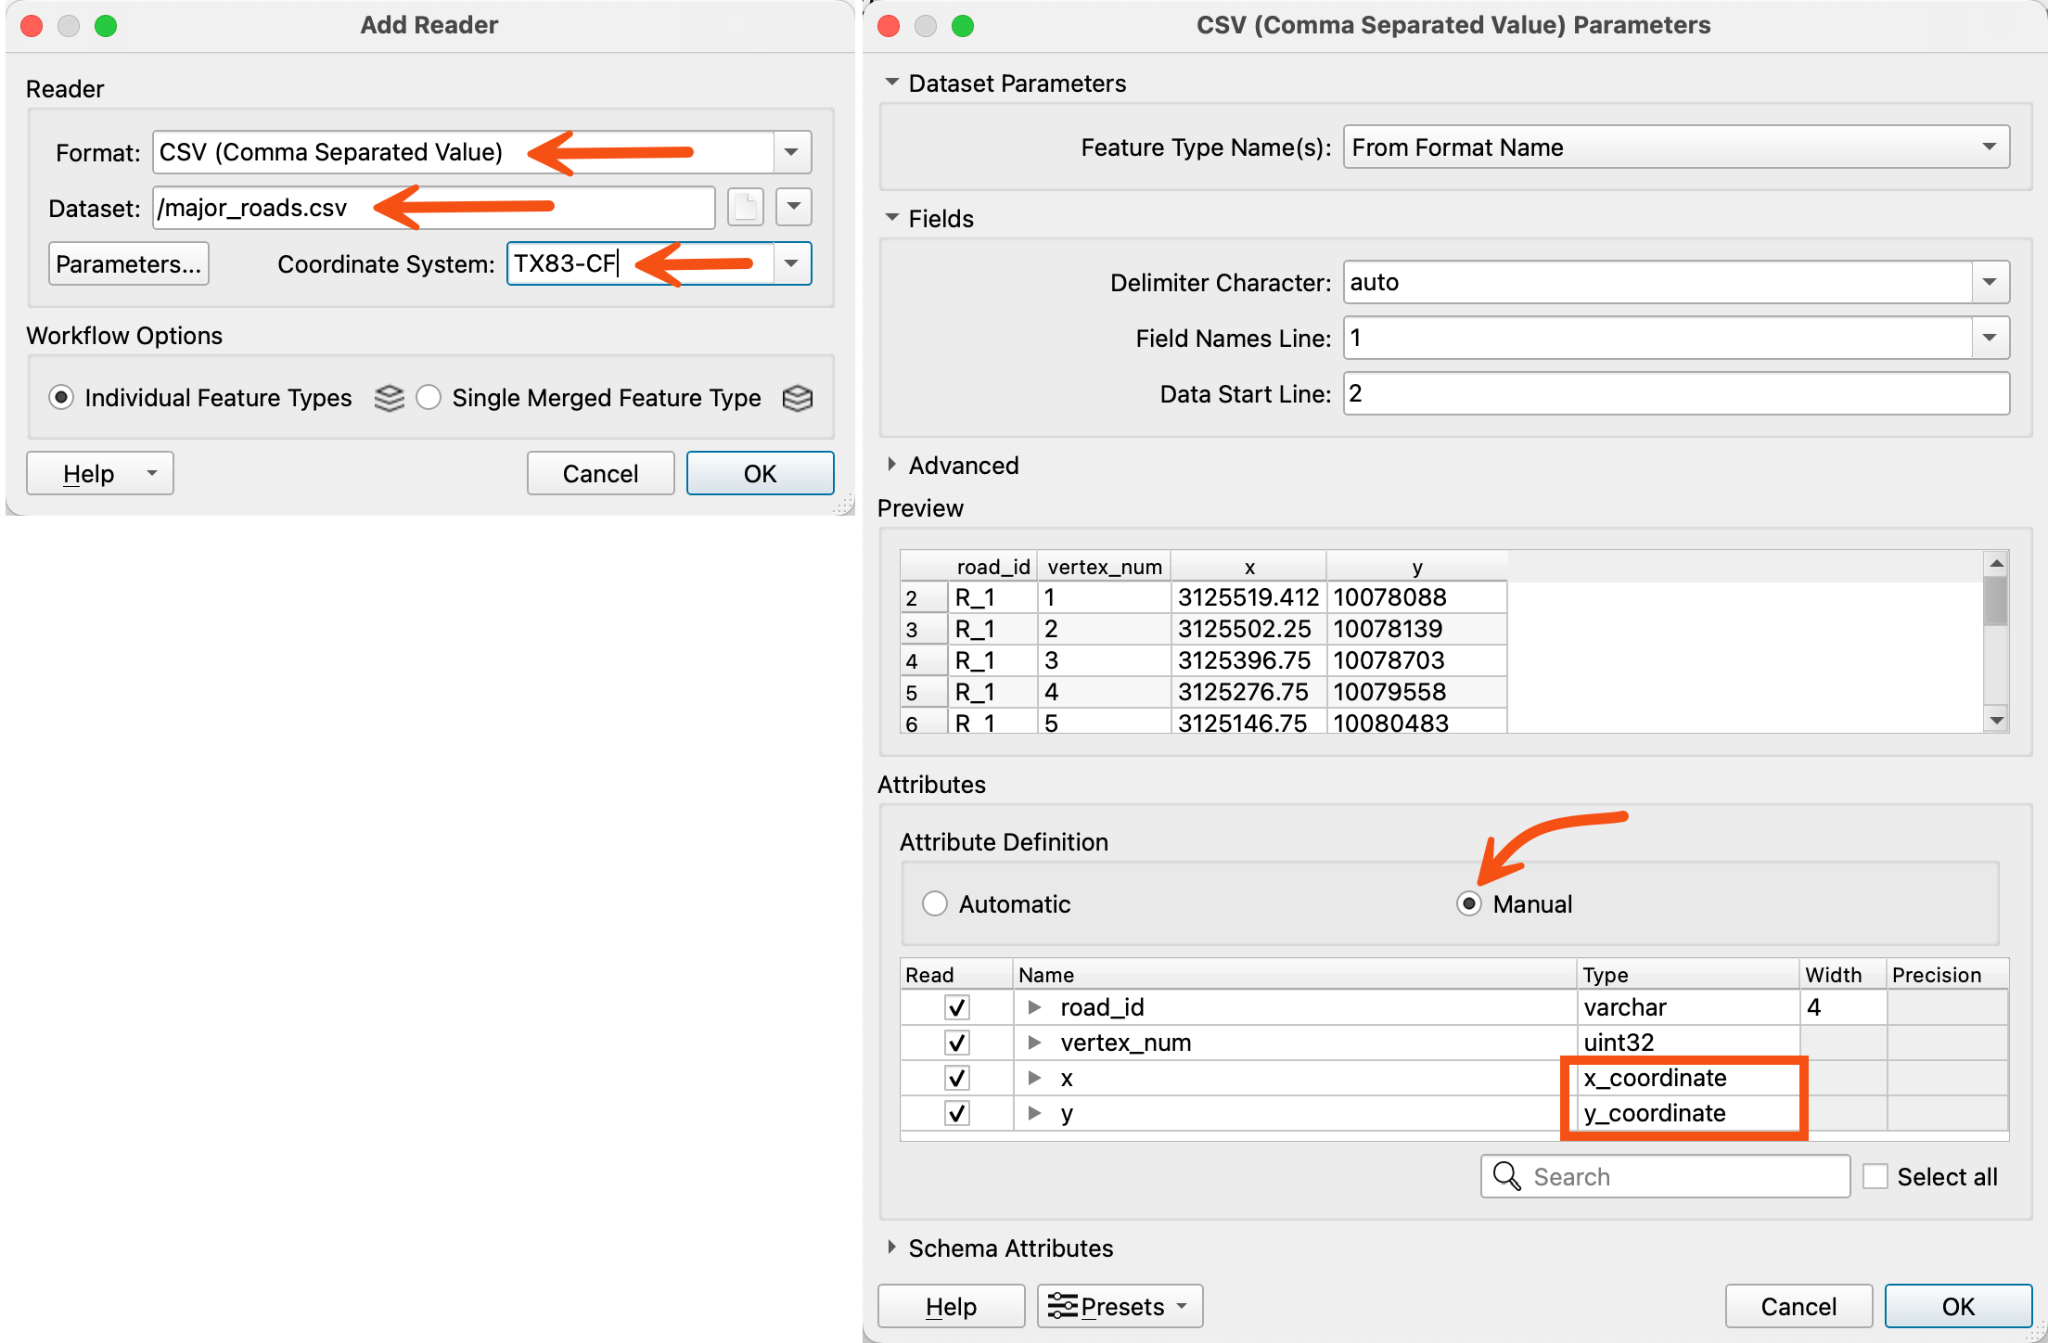Click the attribute Search field
This screenshot has height=1343, width=2048.
click(x=1666, y=1176)
